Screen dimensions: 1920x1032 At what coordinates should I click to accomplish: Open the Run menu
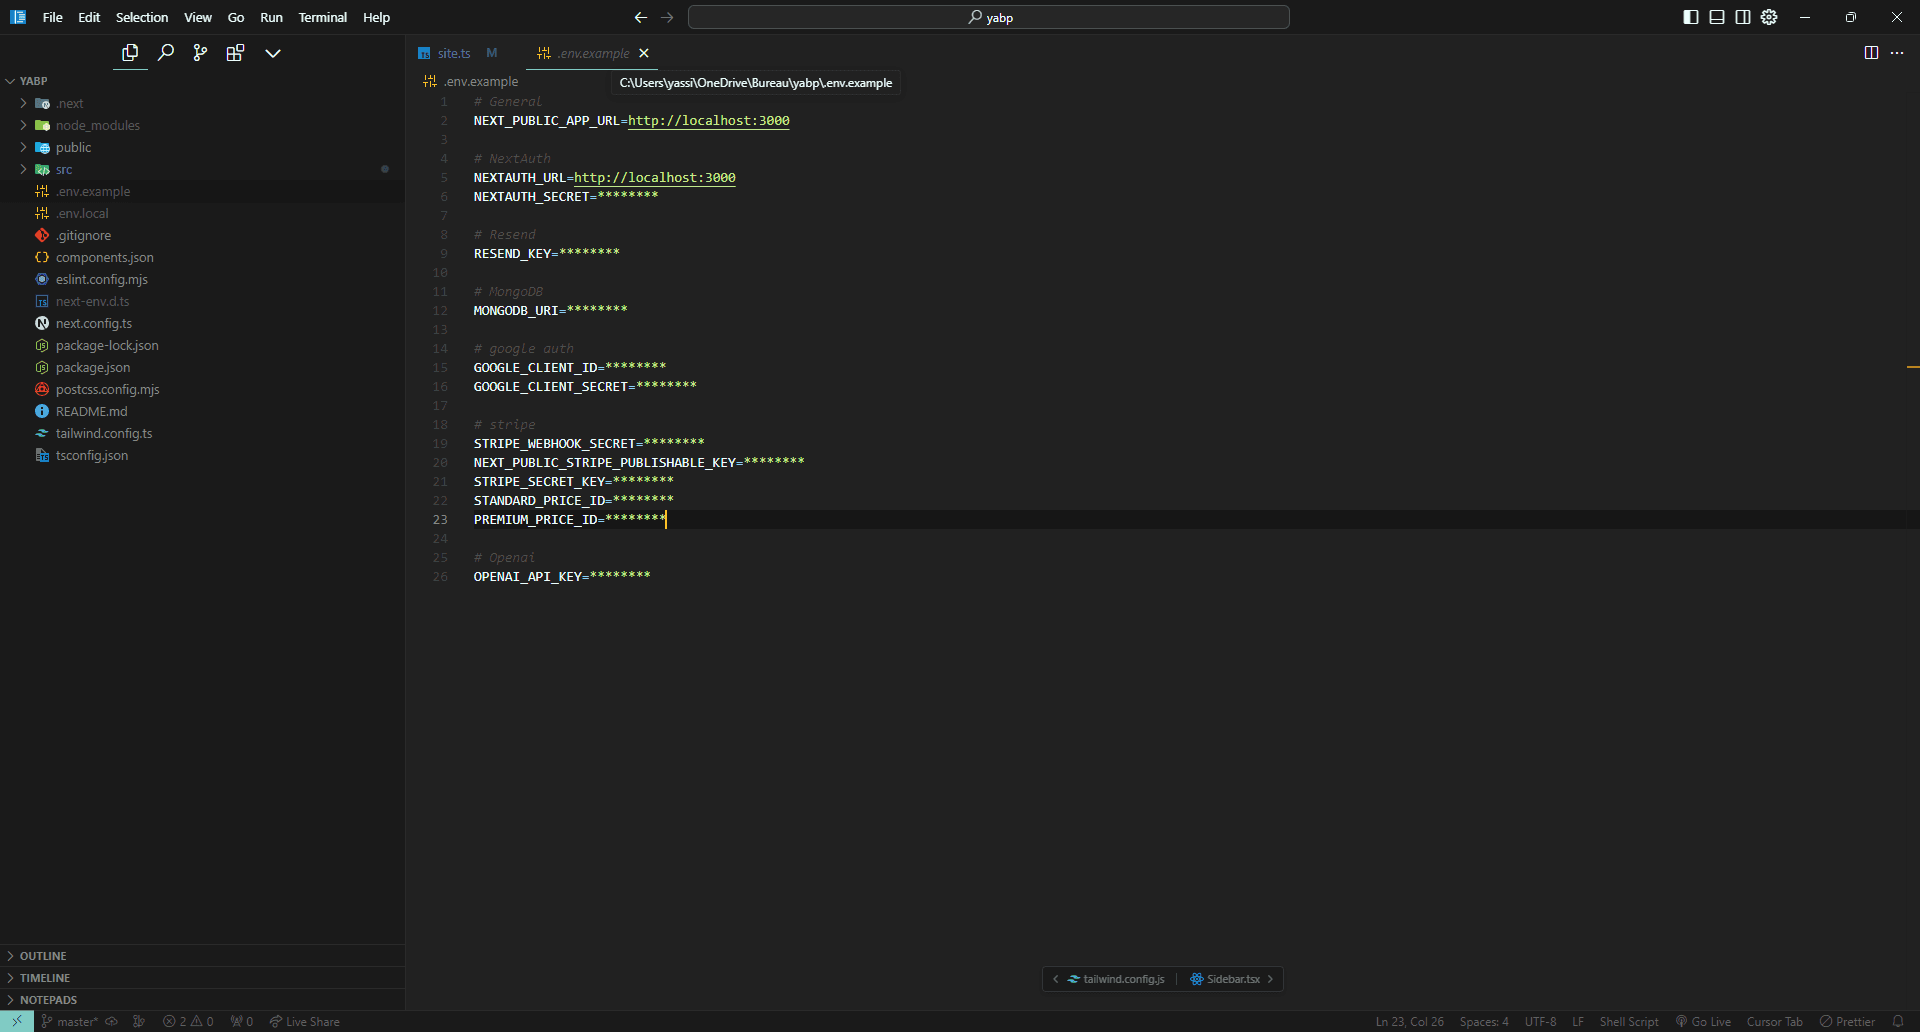[x=271, y=17]
